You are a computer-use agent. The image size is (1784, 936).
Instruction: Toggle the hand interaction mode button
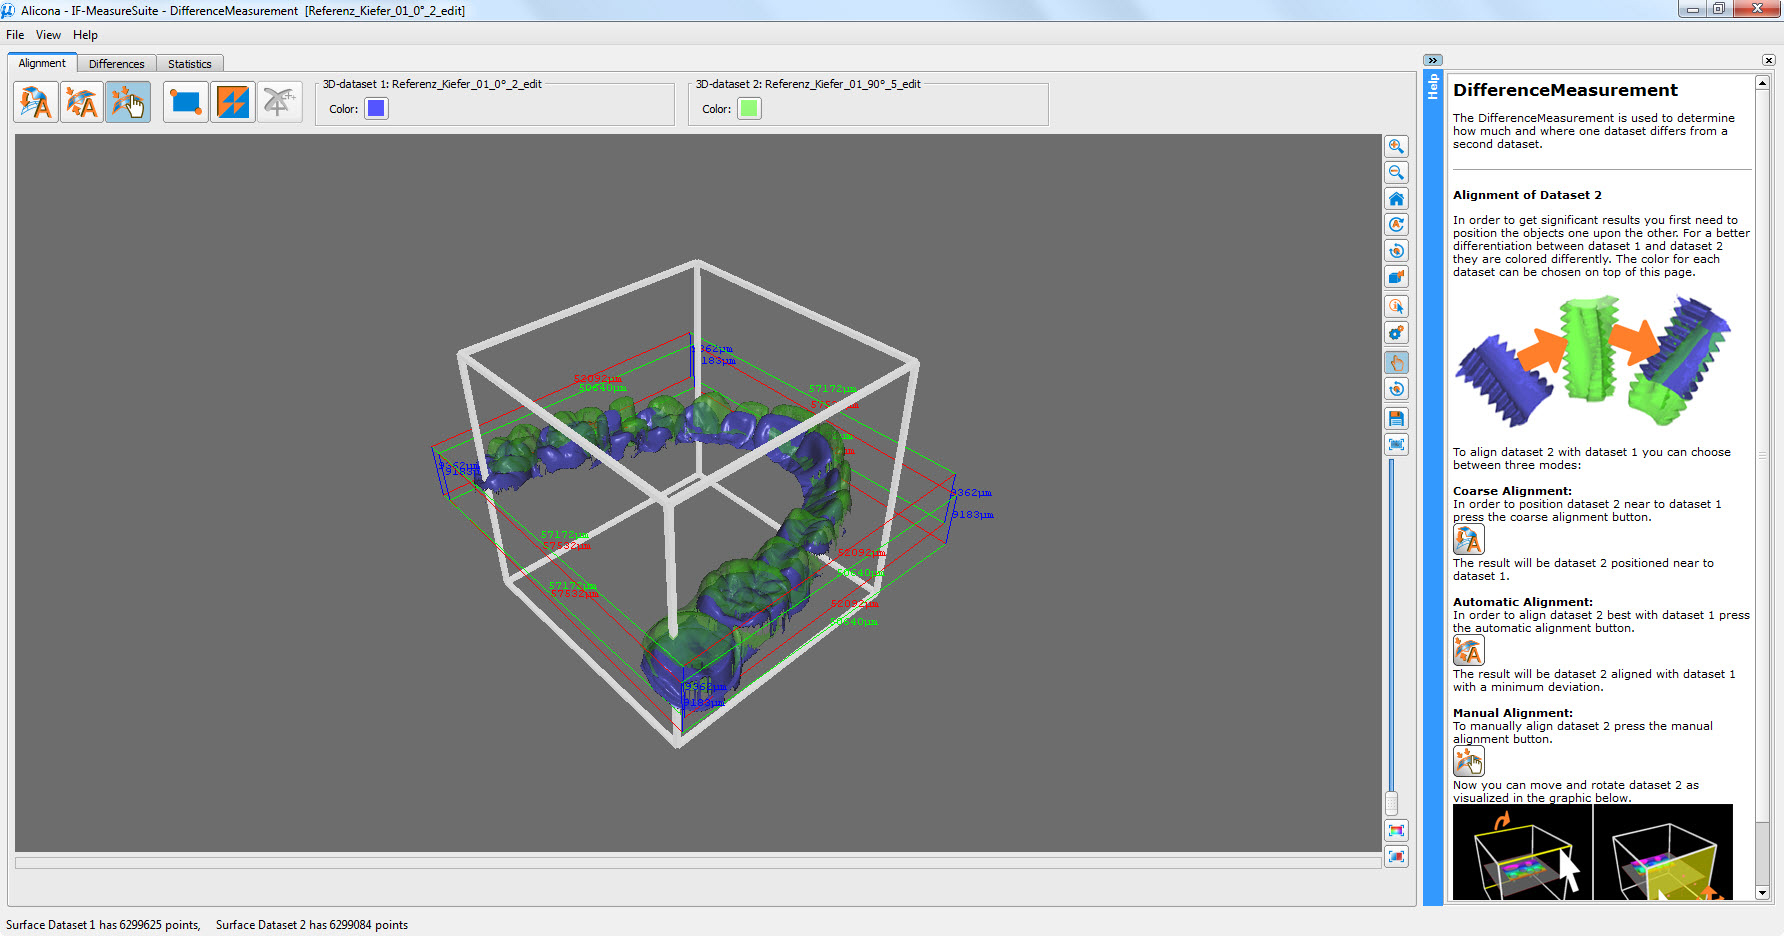pyautogui.click(x=1397, y=363)
